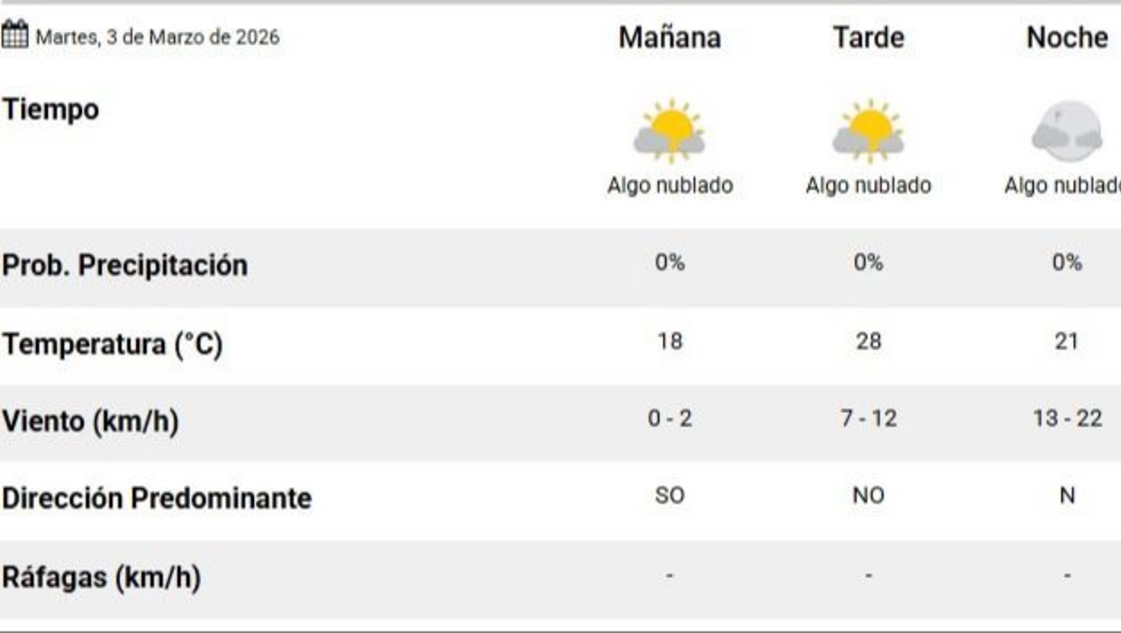Click the Mañana wind direction SO
This screenshot has width=1121, height=633.
point(669,496)
